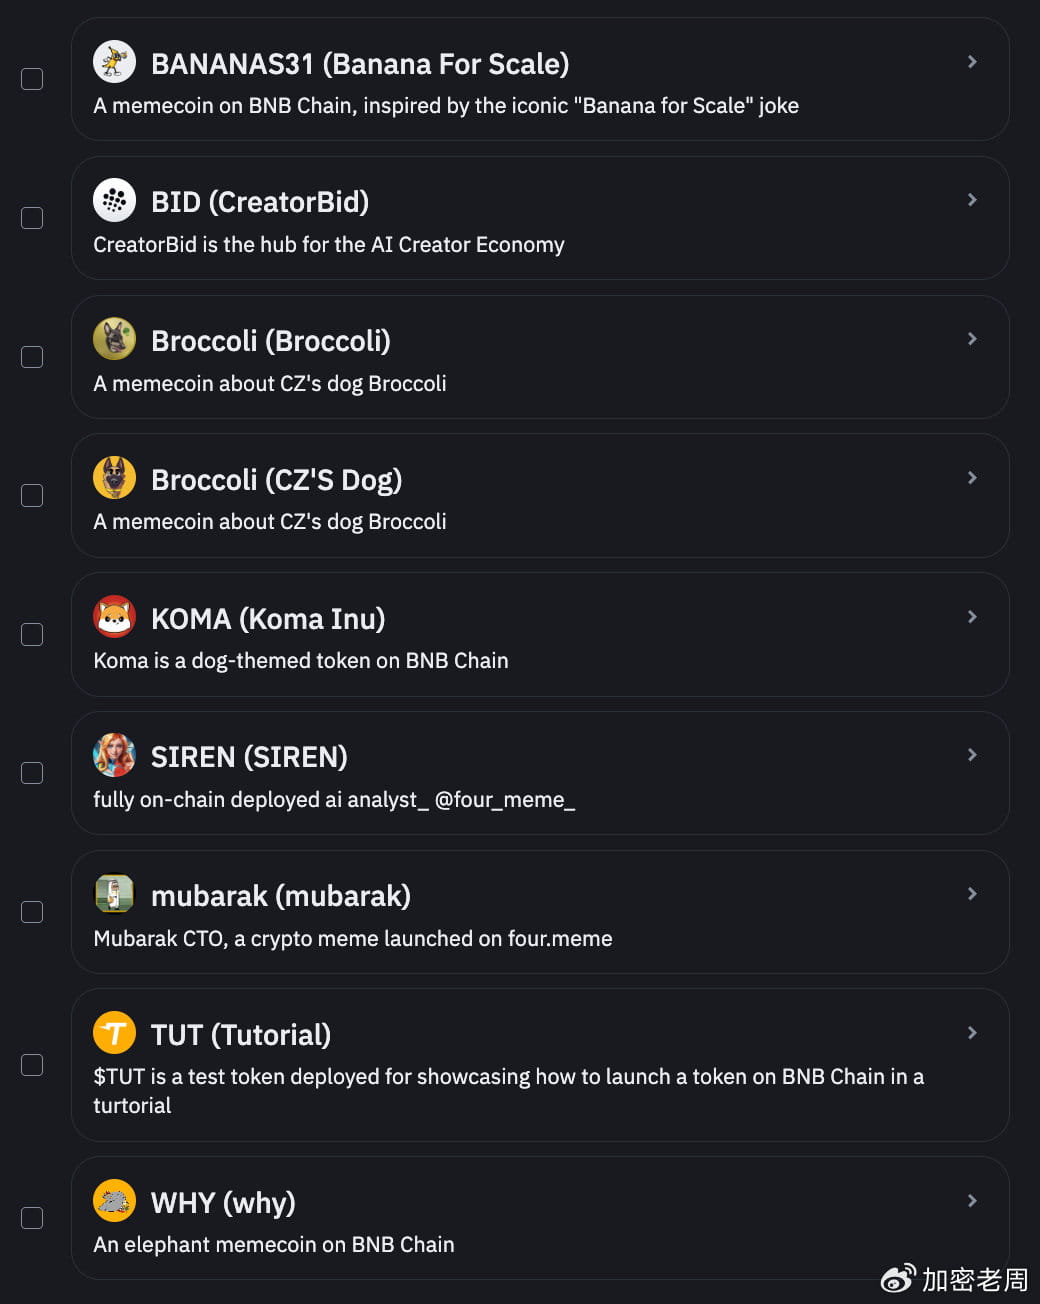Open details via the SIREN row chevron

971,755
